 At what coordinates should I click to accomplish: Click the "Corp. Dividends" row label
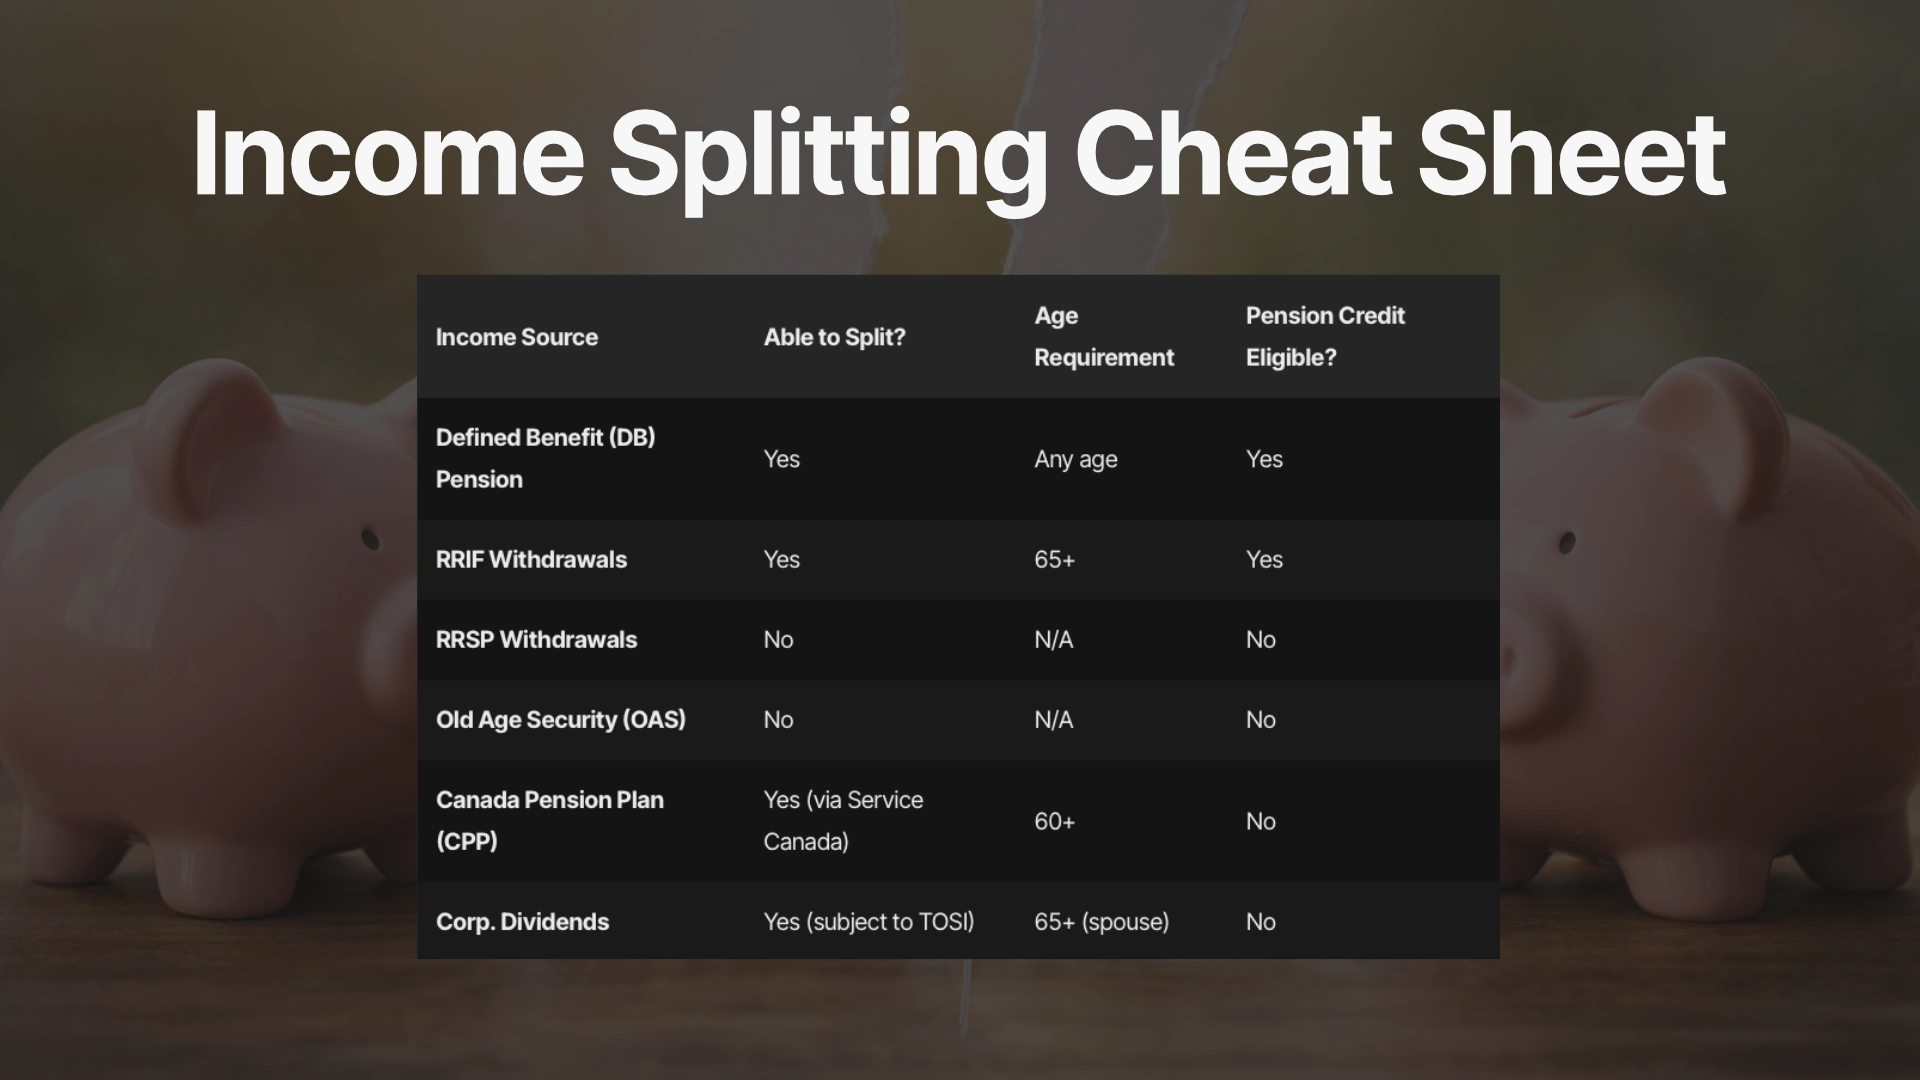[x=522, y=921]
